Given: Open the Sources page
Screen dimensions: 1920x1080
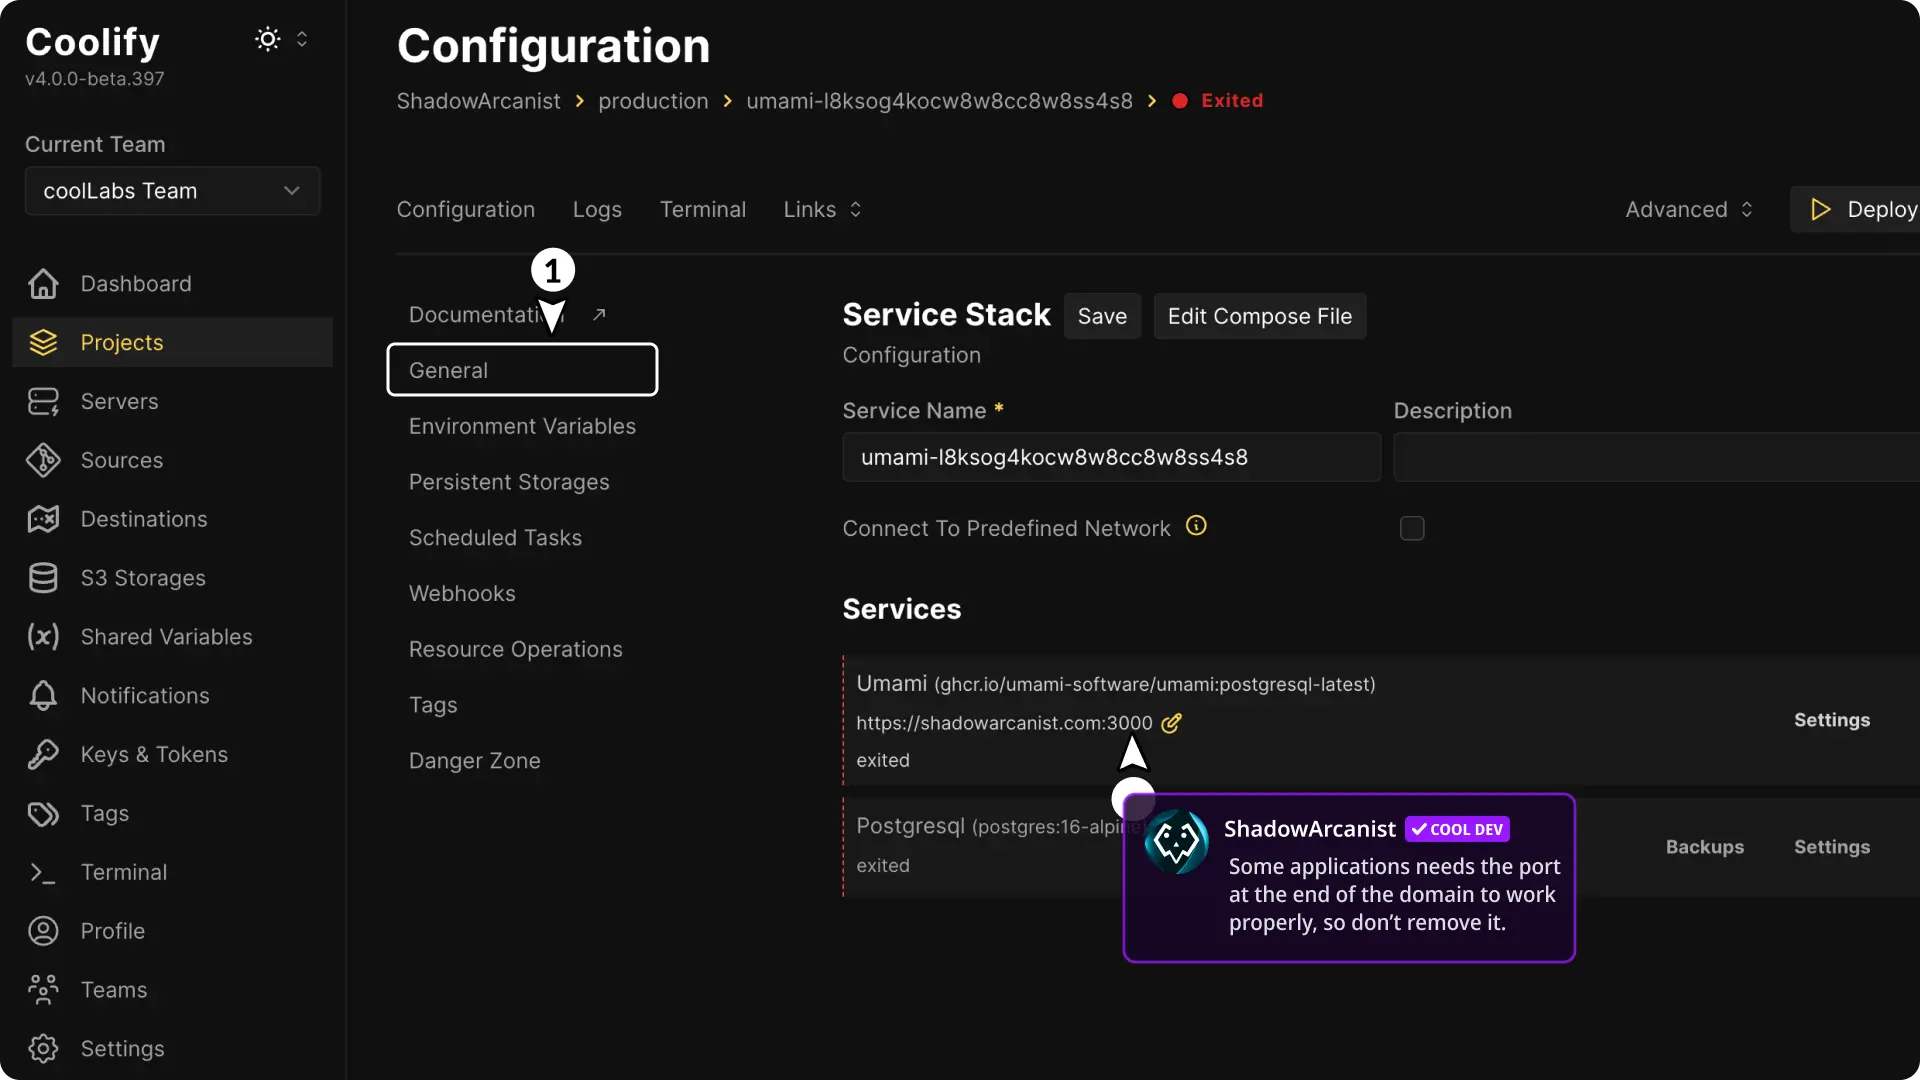Looking at the screenshot, I should pyautogui.click(x=122, y=460).
